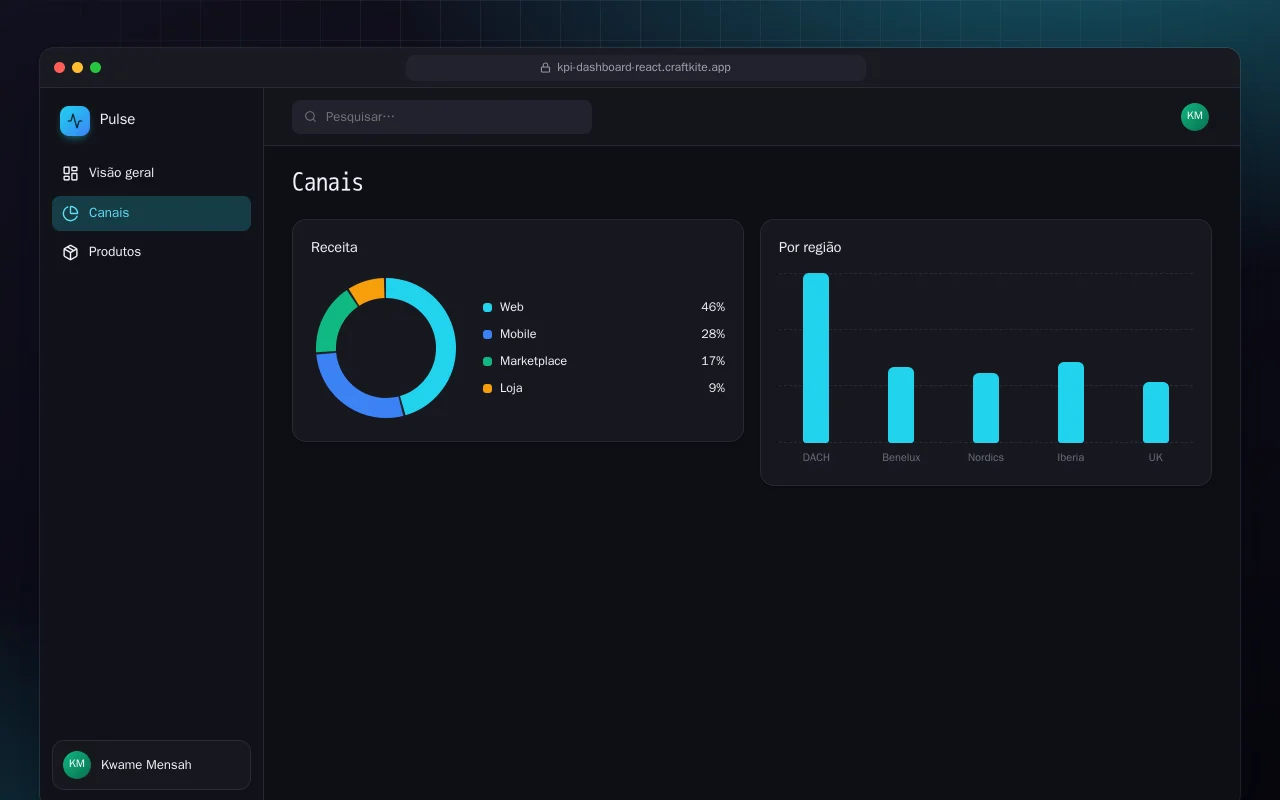Click the orange Loja legend swatch
1280x800 pixels.
click(487, 388)
